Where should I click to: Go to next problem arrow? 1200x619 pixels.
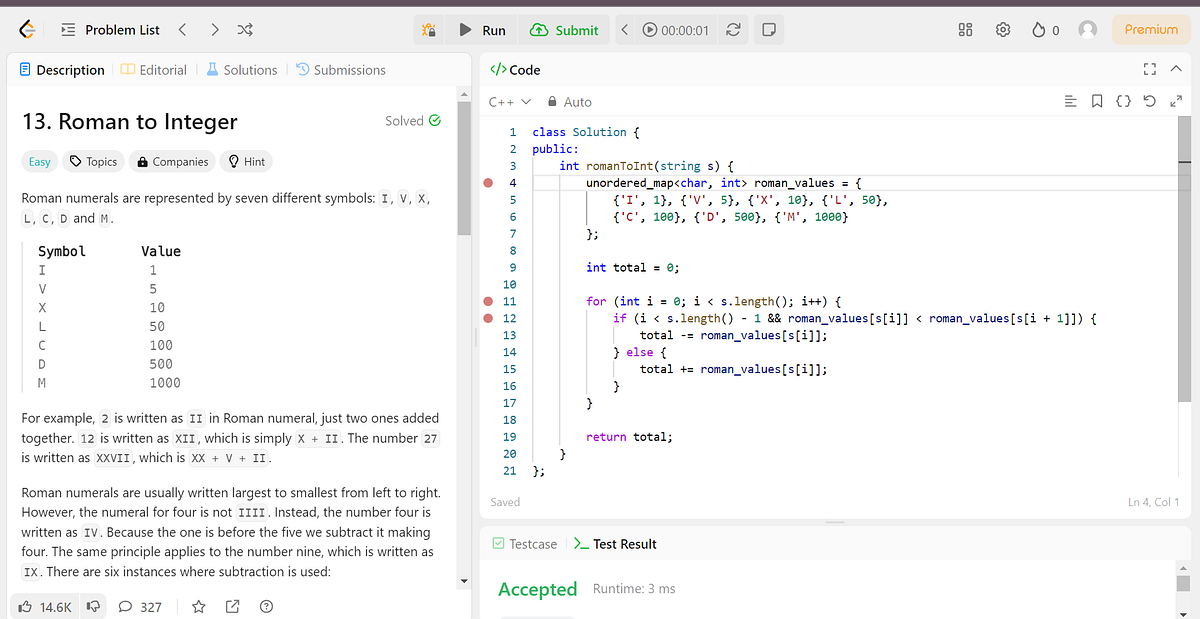(x=215, y=30)
